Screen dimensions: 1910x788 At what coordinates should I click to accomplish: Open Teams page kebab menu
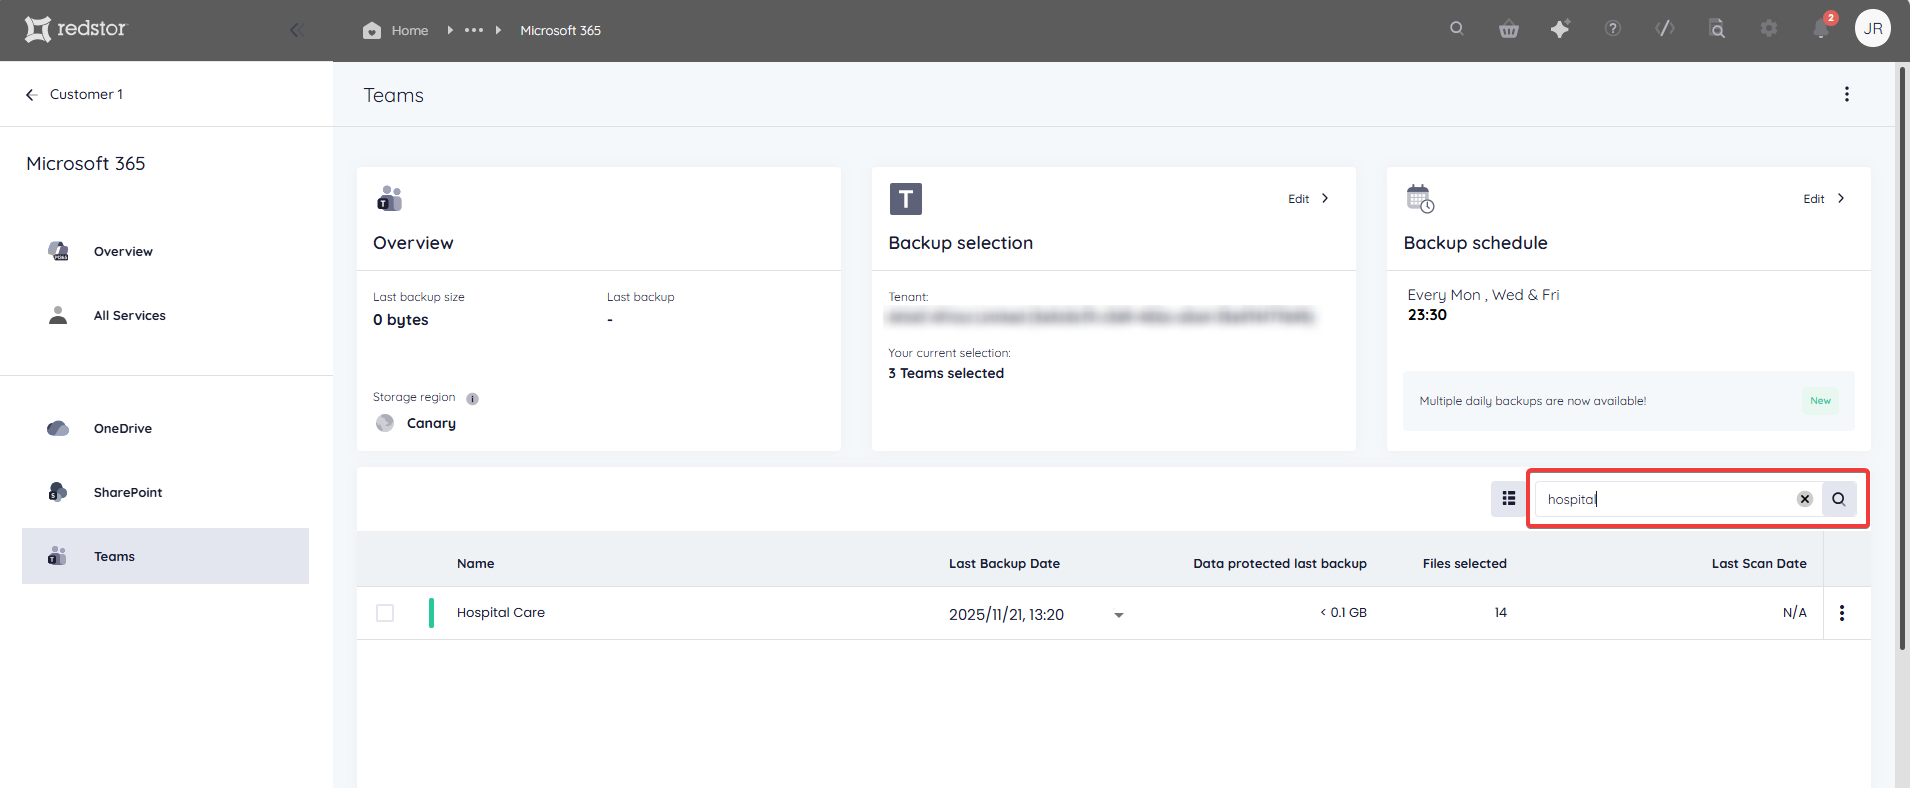pyautogui.click(x=1846, y=94)
